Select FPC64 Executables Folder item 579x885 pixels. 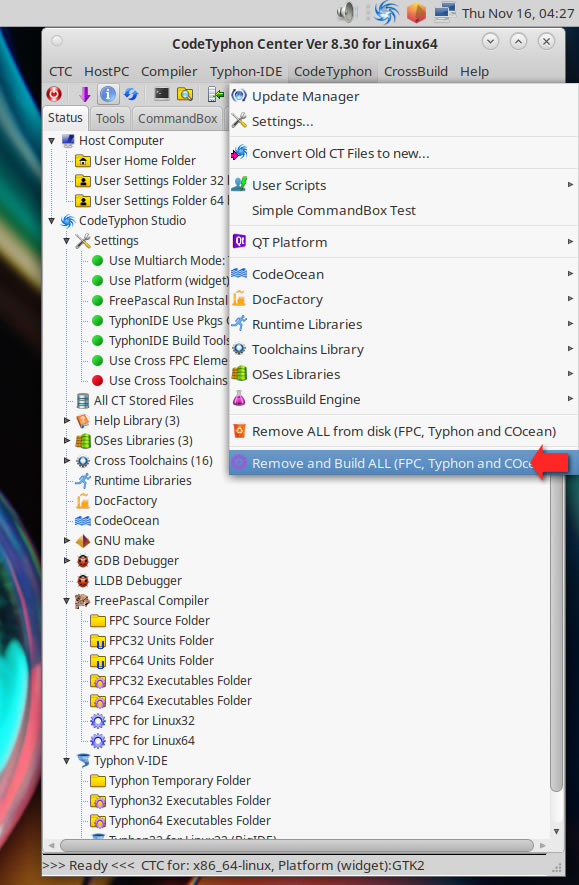pos(171,701)
